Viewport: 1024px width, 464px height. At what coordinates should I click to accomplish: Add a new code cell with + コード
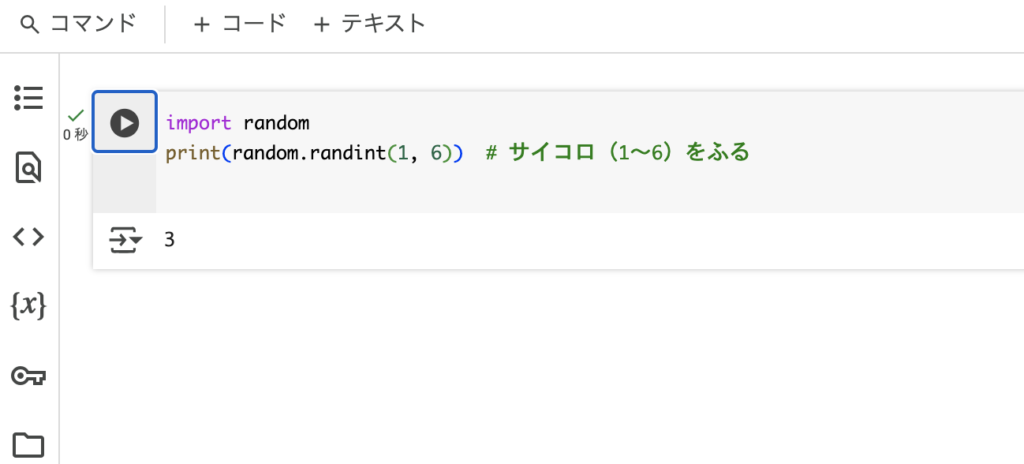pyautogui.click(x=240, y=25)
